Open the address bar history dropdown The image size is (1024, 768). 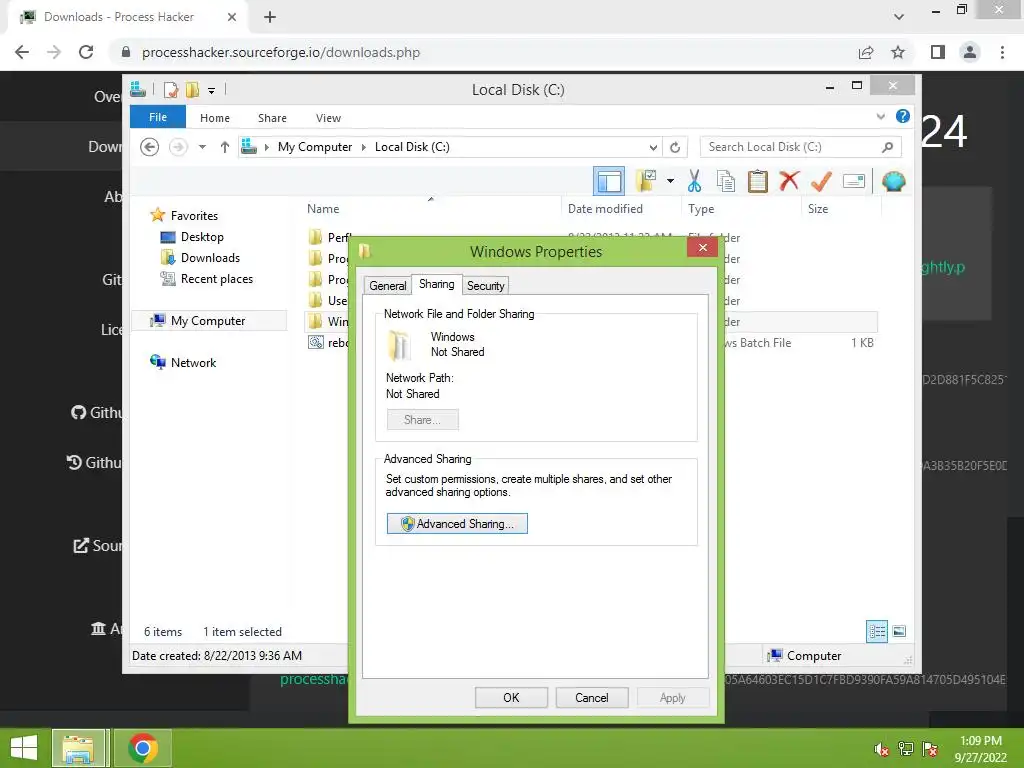pyautogui.click(x=652, y=148)
